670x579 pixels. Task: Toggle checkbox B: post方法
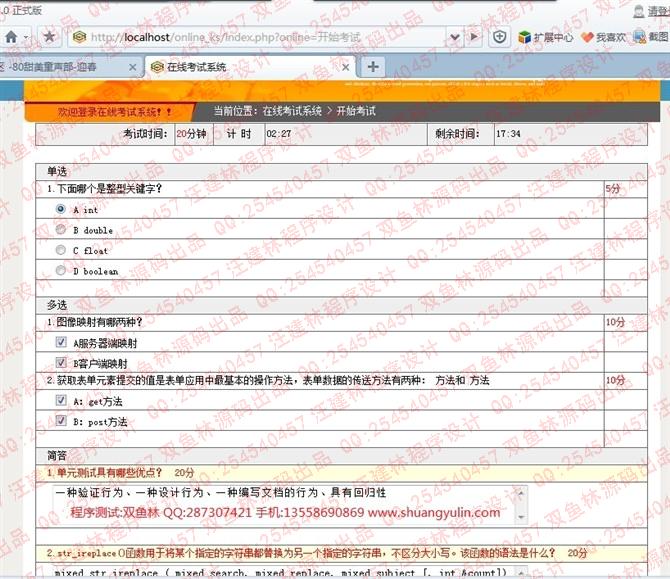(x=61, y=420)
